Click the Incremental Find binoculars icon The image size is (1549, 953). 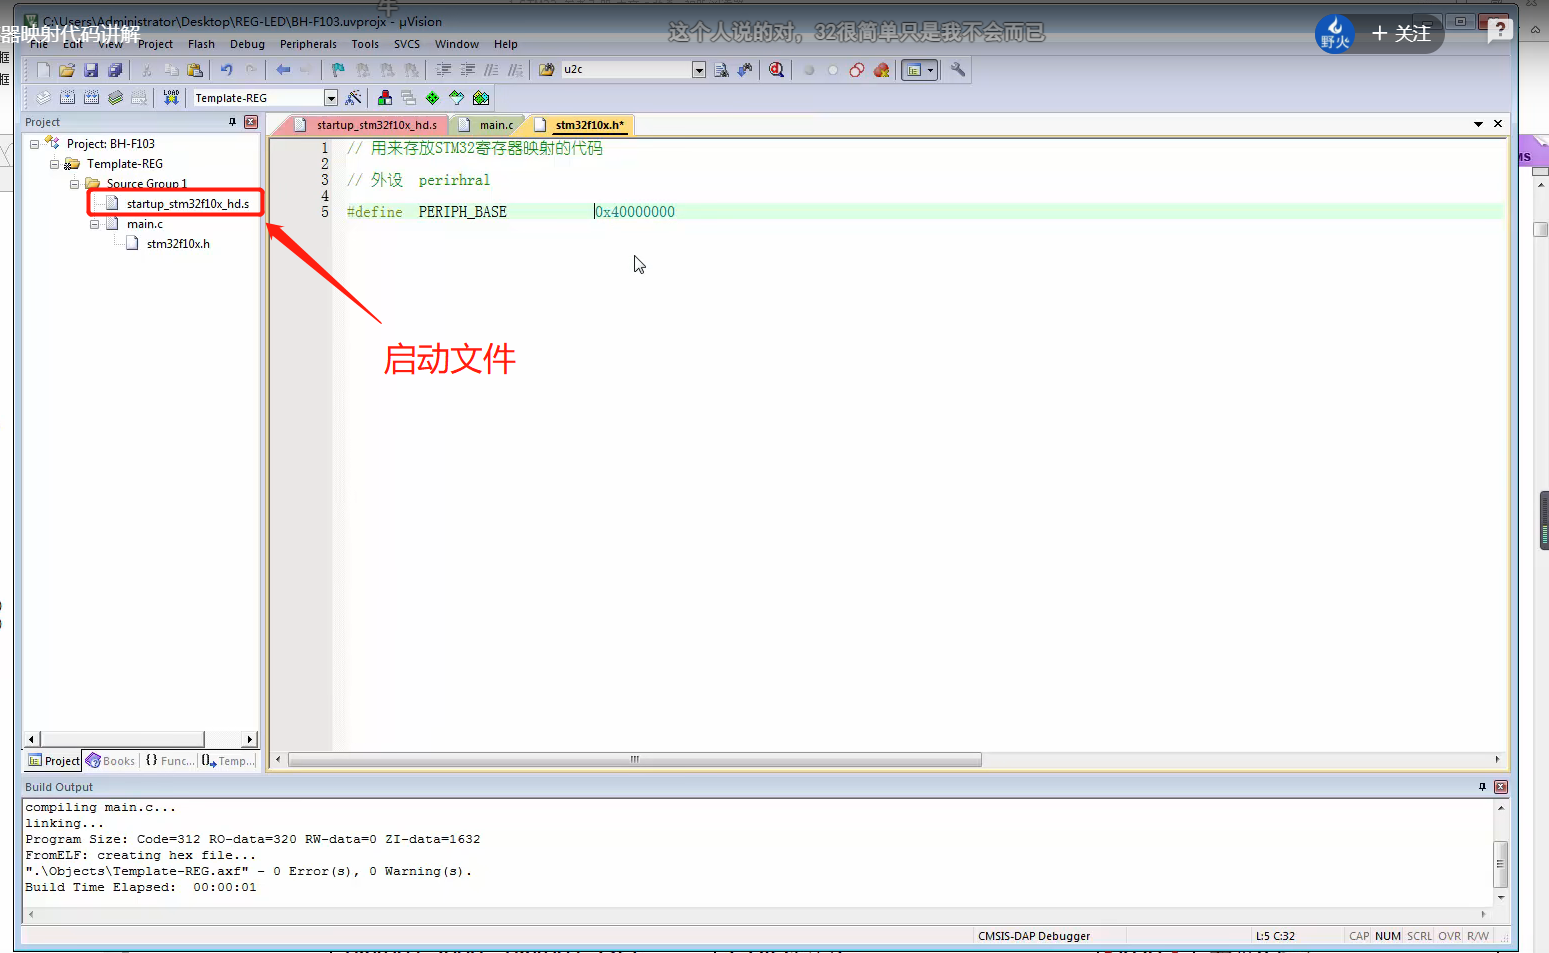click(745, 70)
